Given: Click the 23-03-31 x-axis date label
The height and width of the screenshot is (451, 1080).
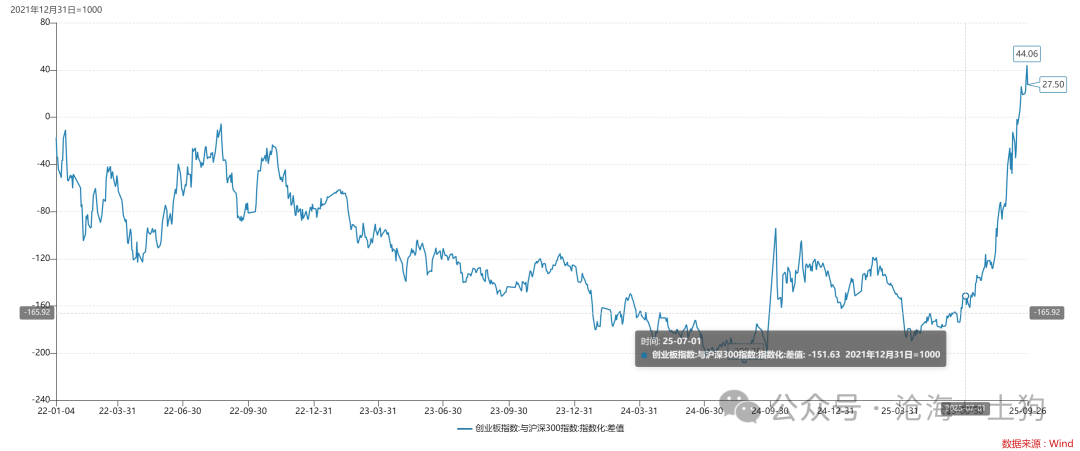Looking at the screenshot, I should [x=378, y=410].
